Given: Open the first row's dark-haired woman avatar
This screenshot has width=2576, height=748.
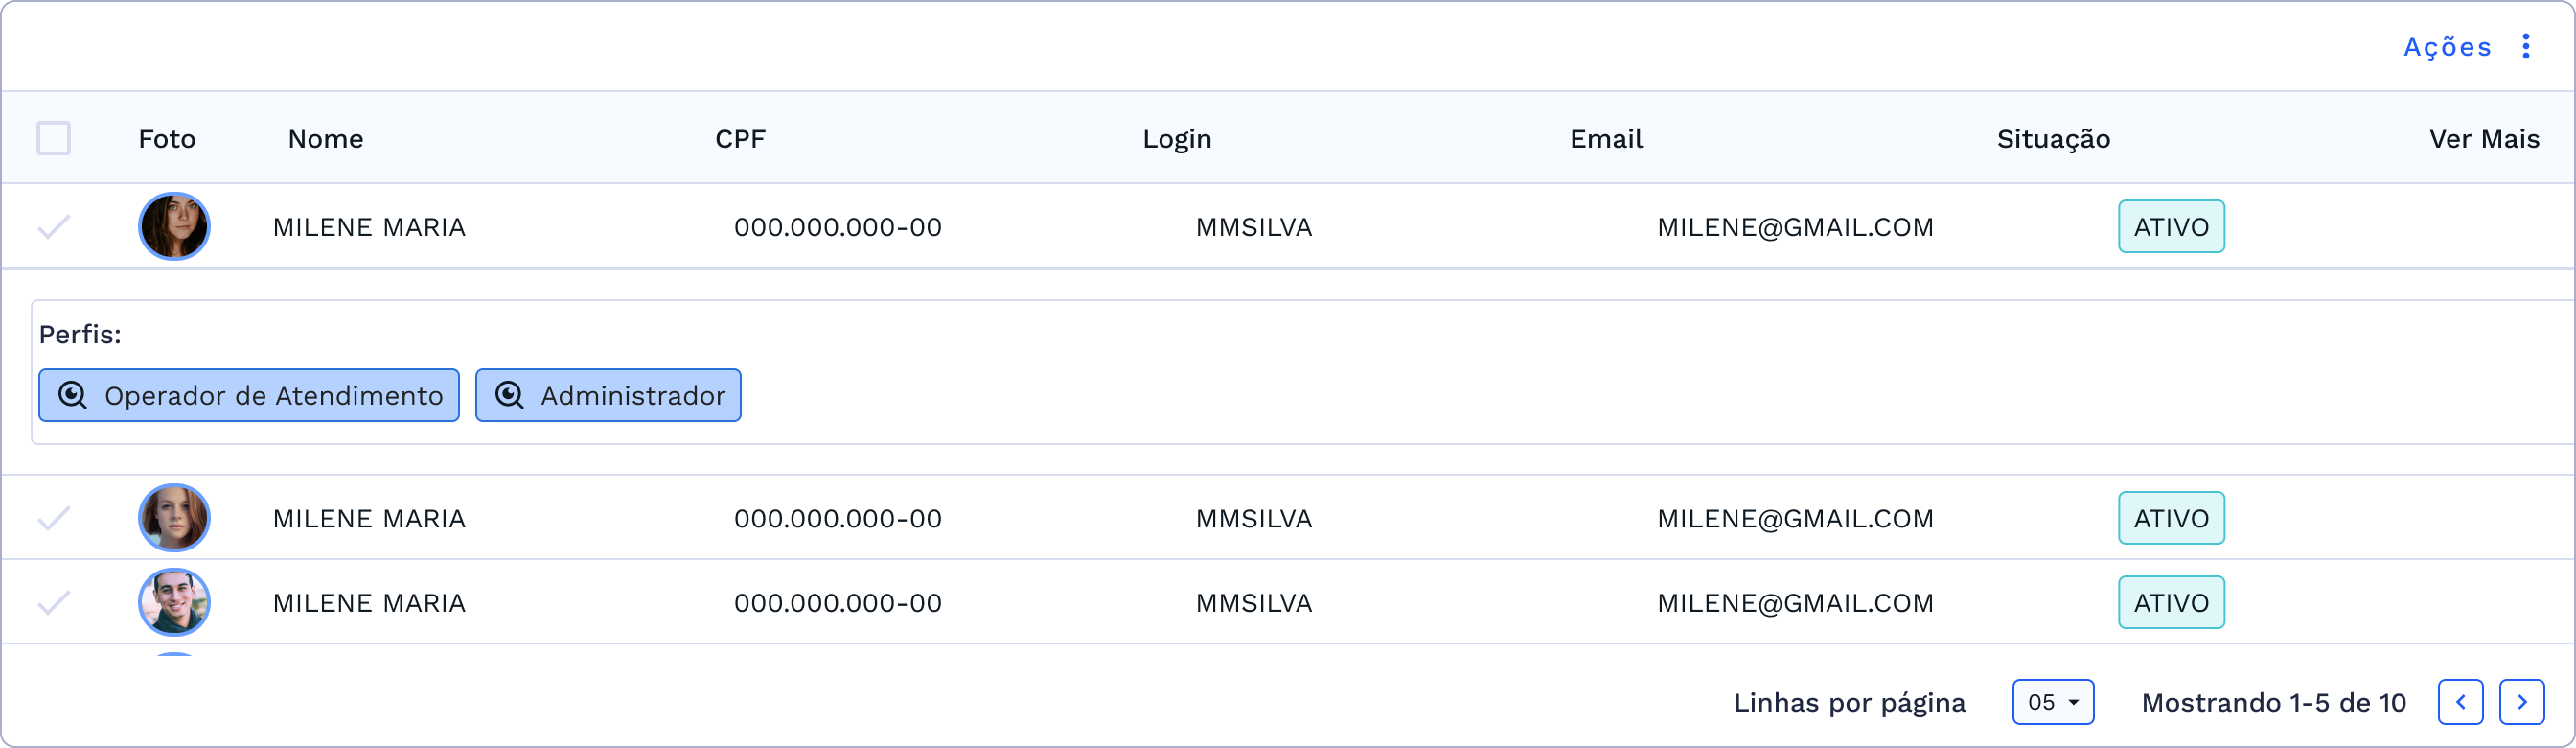Looking at the screenshot, I should 174,227.
